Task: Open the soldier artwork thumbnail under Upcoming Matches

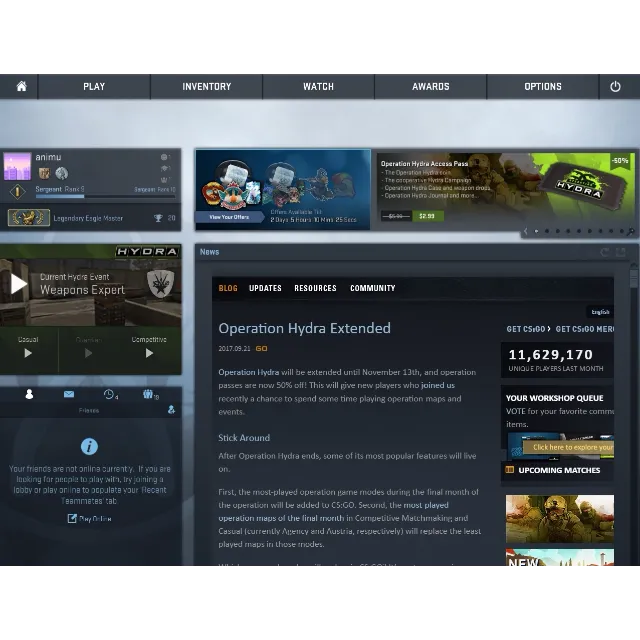Action: (x=560, y=519)
